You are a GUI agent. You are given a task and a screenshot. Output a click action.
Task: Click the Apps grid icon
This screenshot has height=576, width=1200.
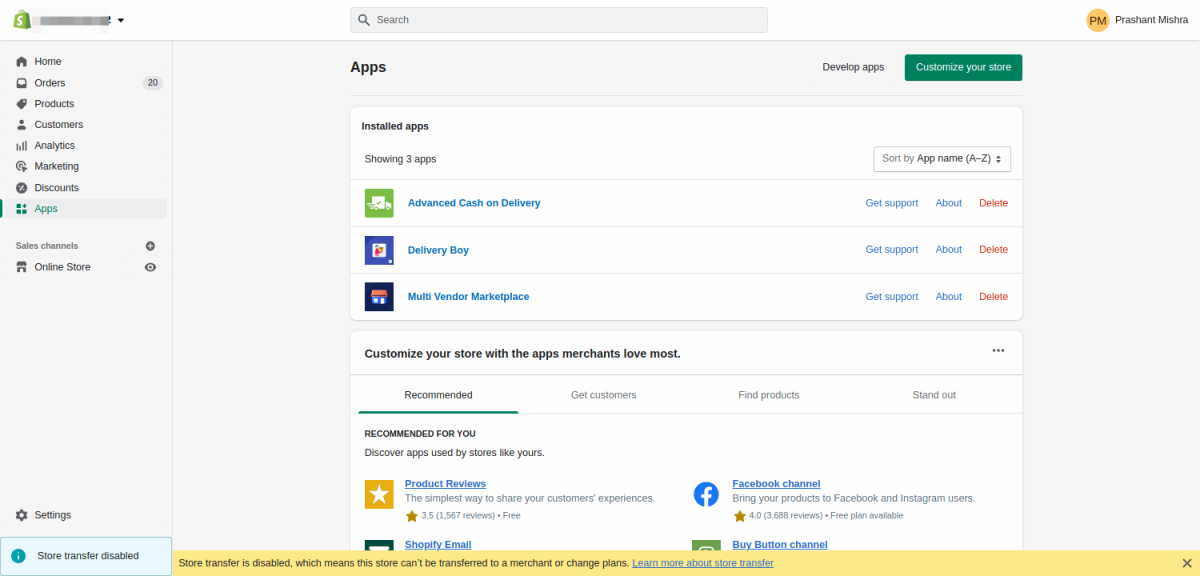(22, 209)
